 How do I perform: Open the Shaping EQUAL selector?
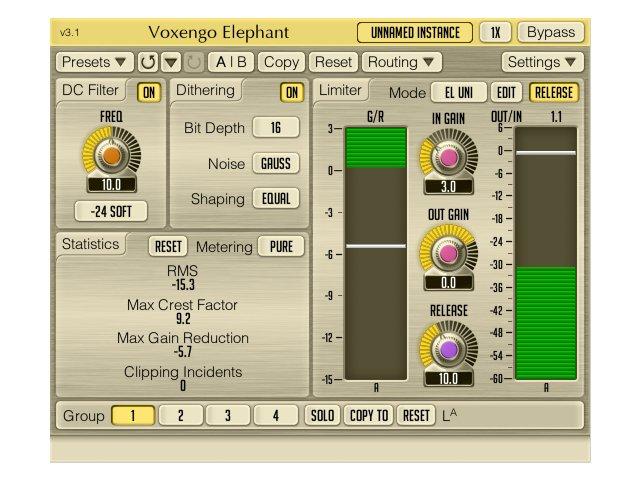(276, 199)
